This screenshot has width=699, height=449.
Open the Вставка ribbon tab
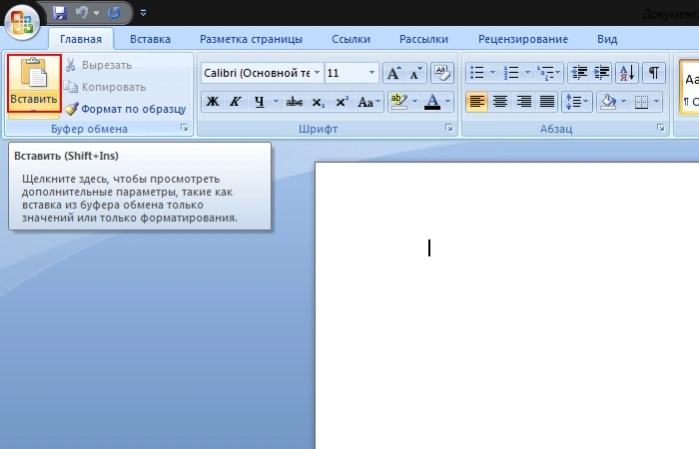pos(150,39)
